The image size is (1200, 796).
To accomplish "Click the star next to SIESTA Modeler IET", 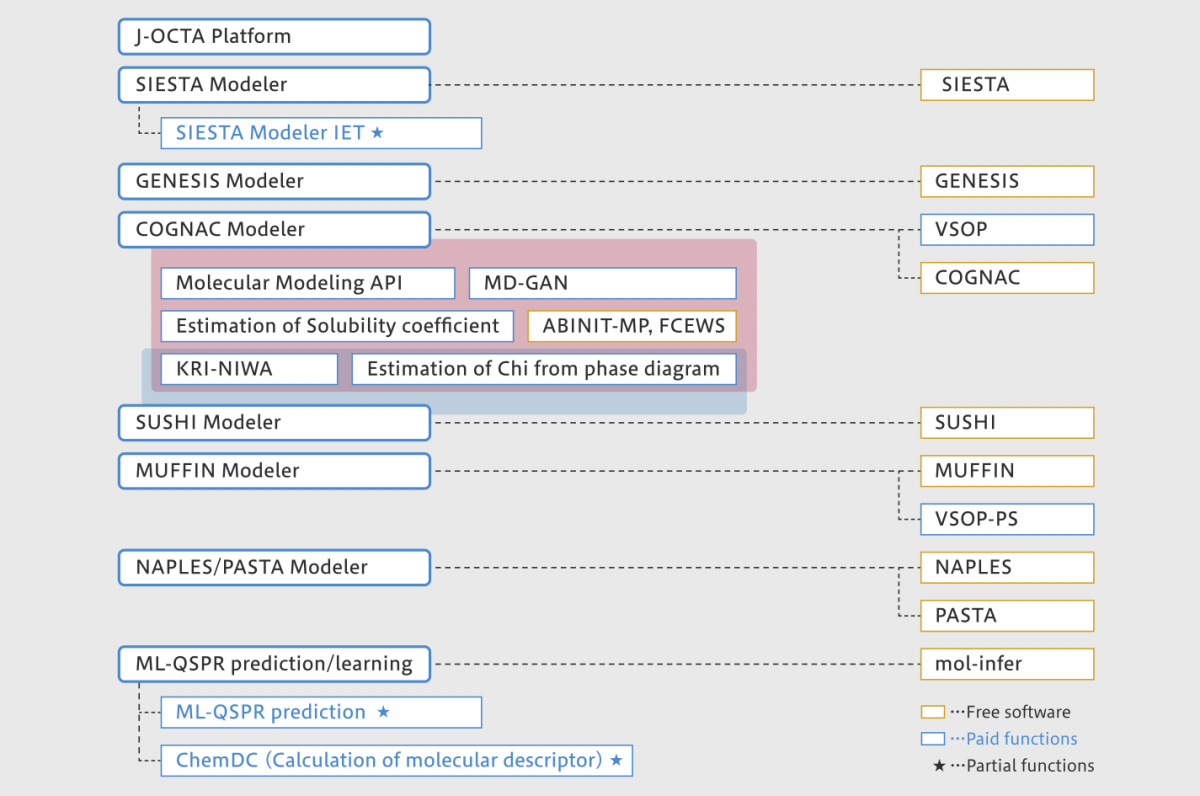I will coord(377,133).
